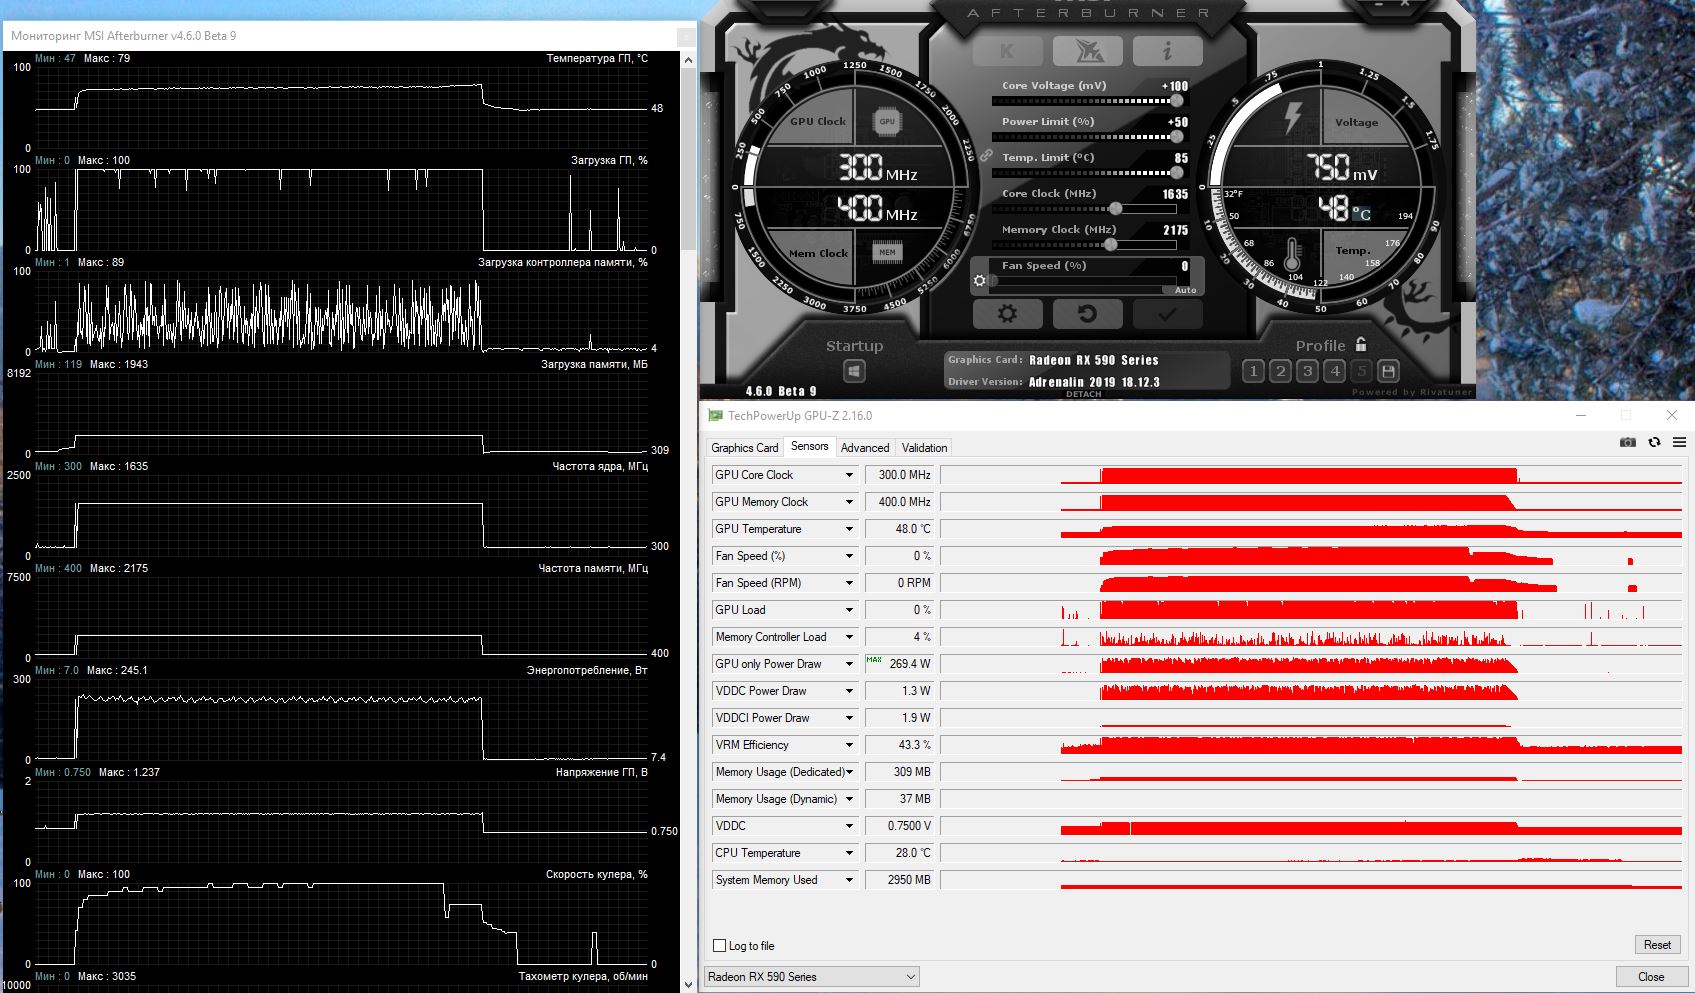Click the DETACH label in Afterburner

[1083, 394]
